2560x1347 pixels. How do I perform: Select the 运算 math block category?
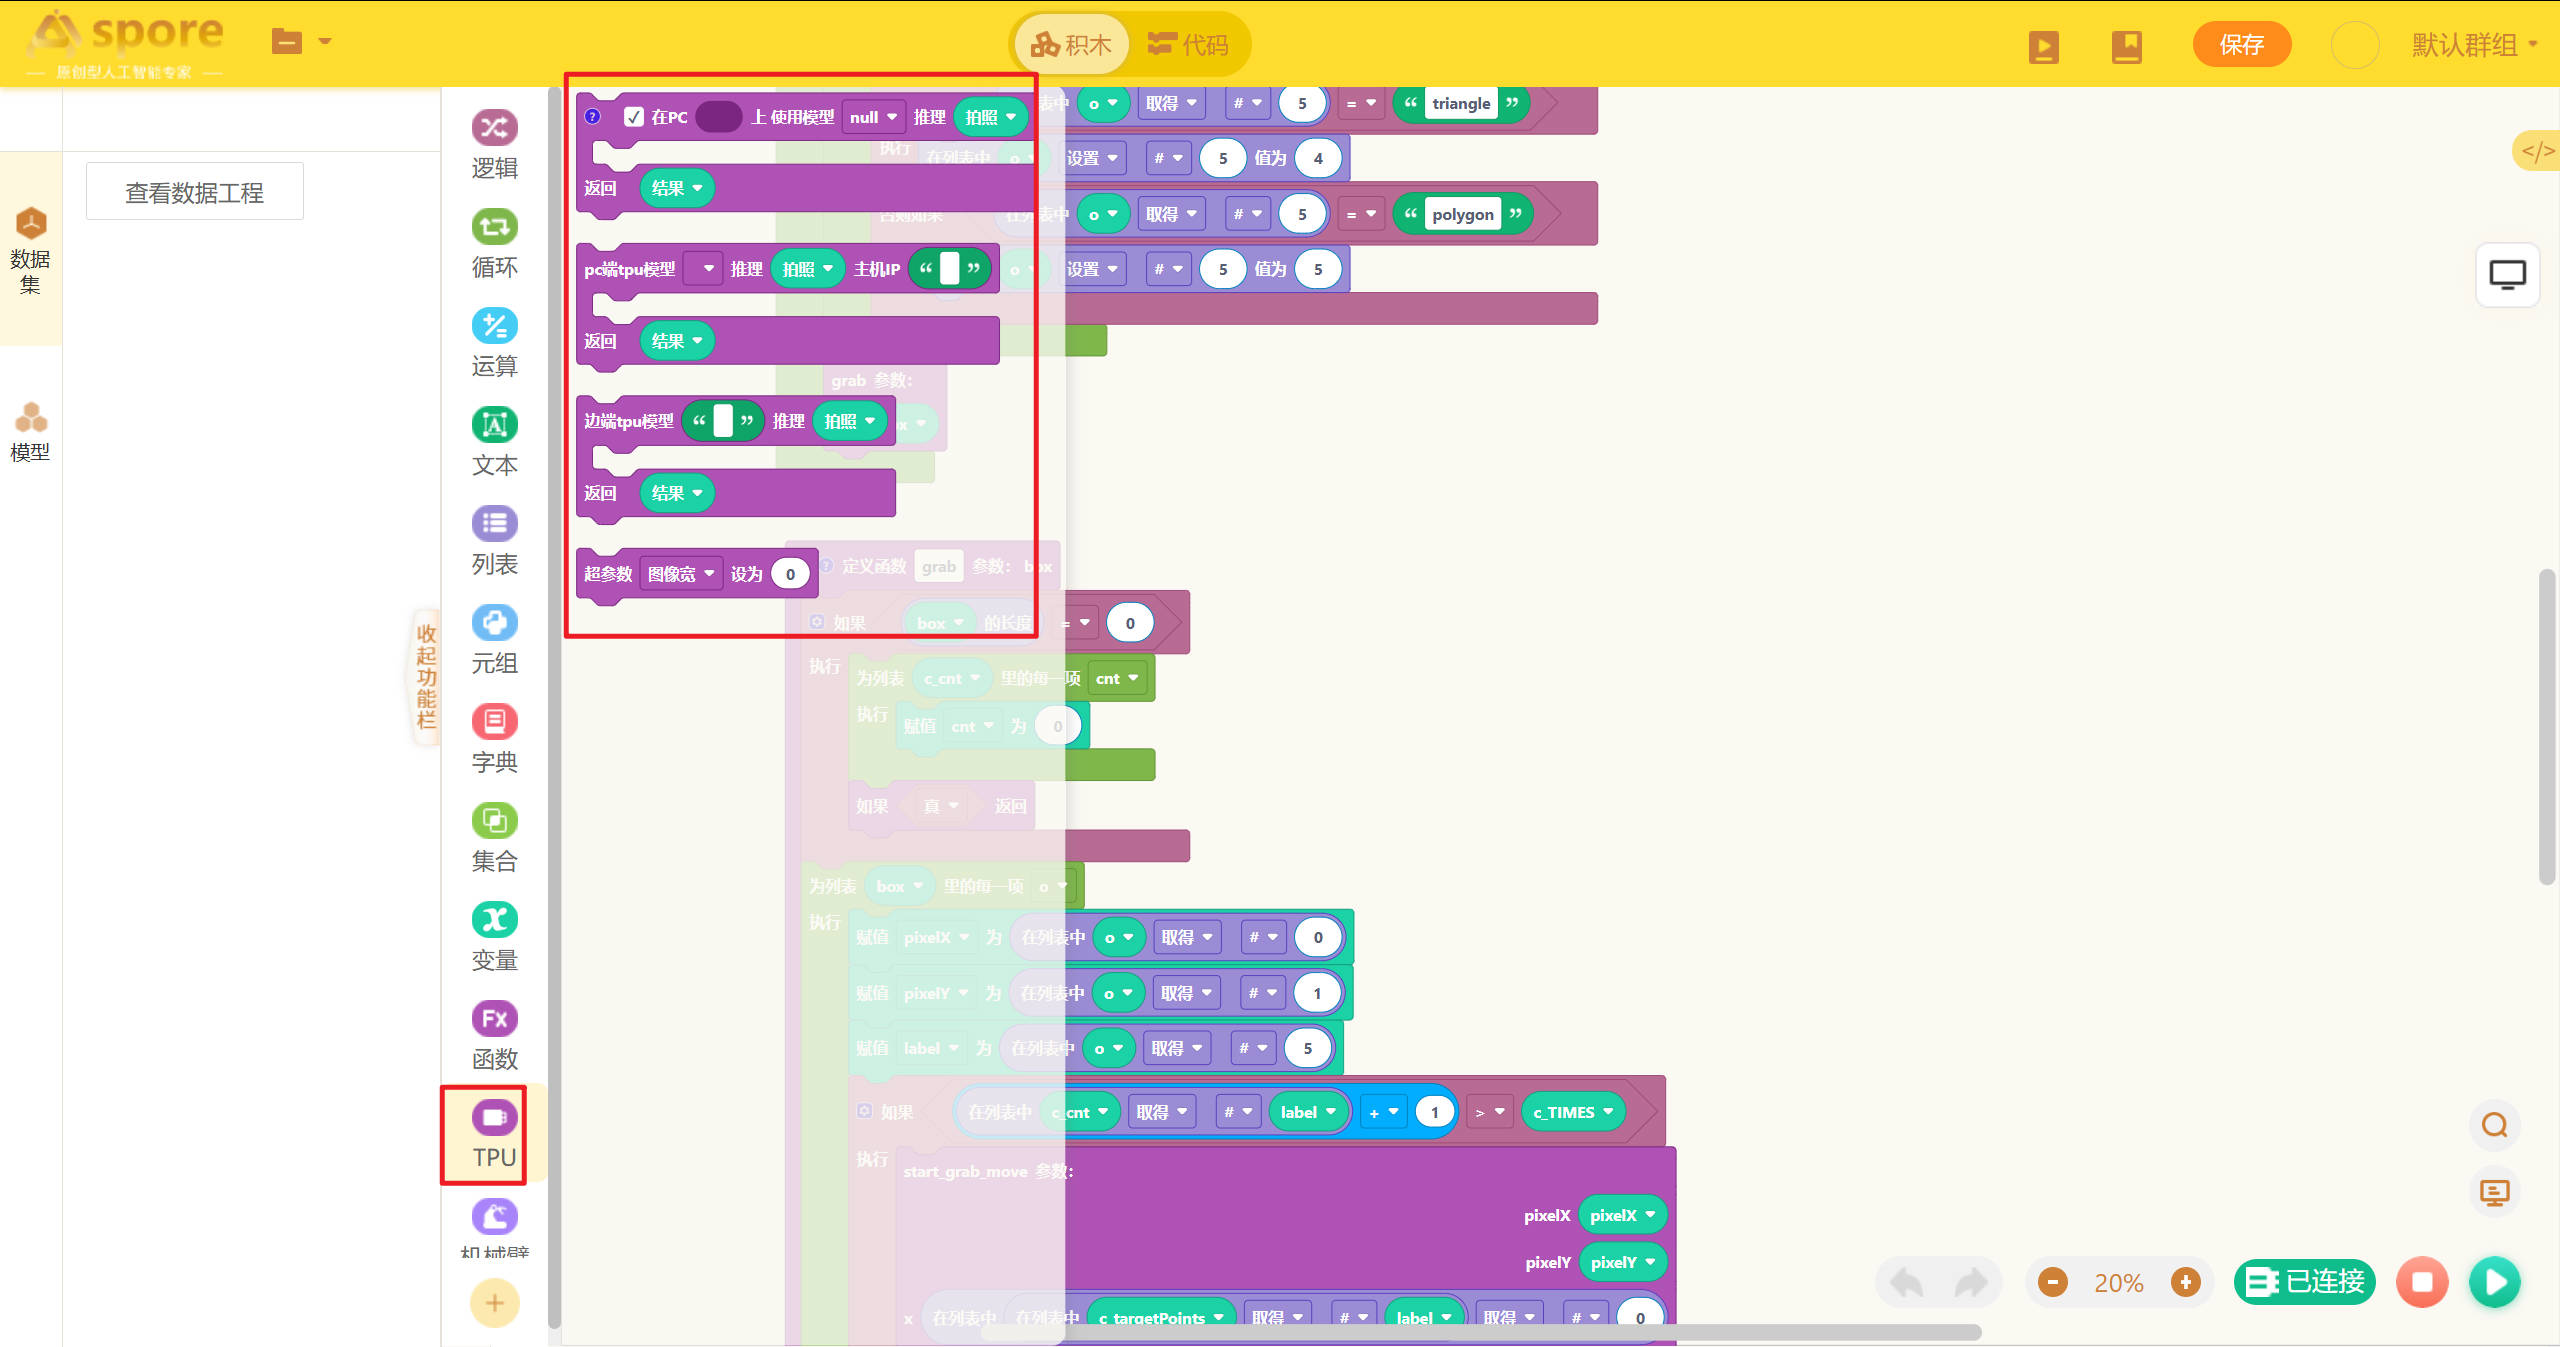coord(494,343)
